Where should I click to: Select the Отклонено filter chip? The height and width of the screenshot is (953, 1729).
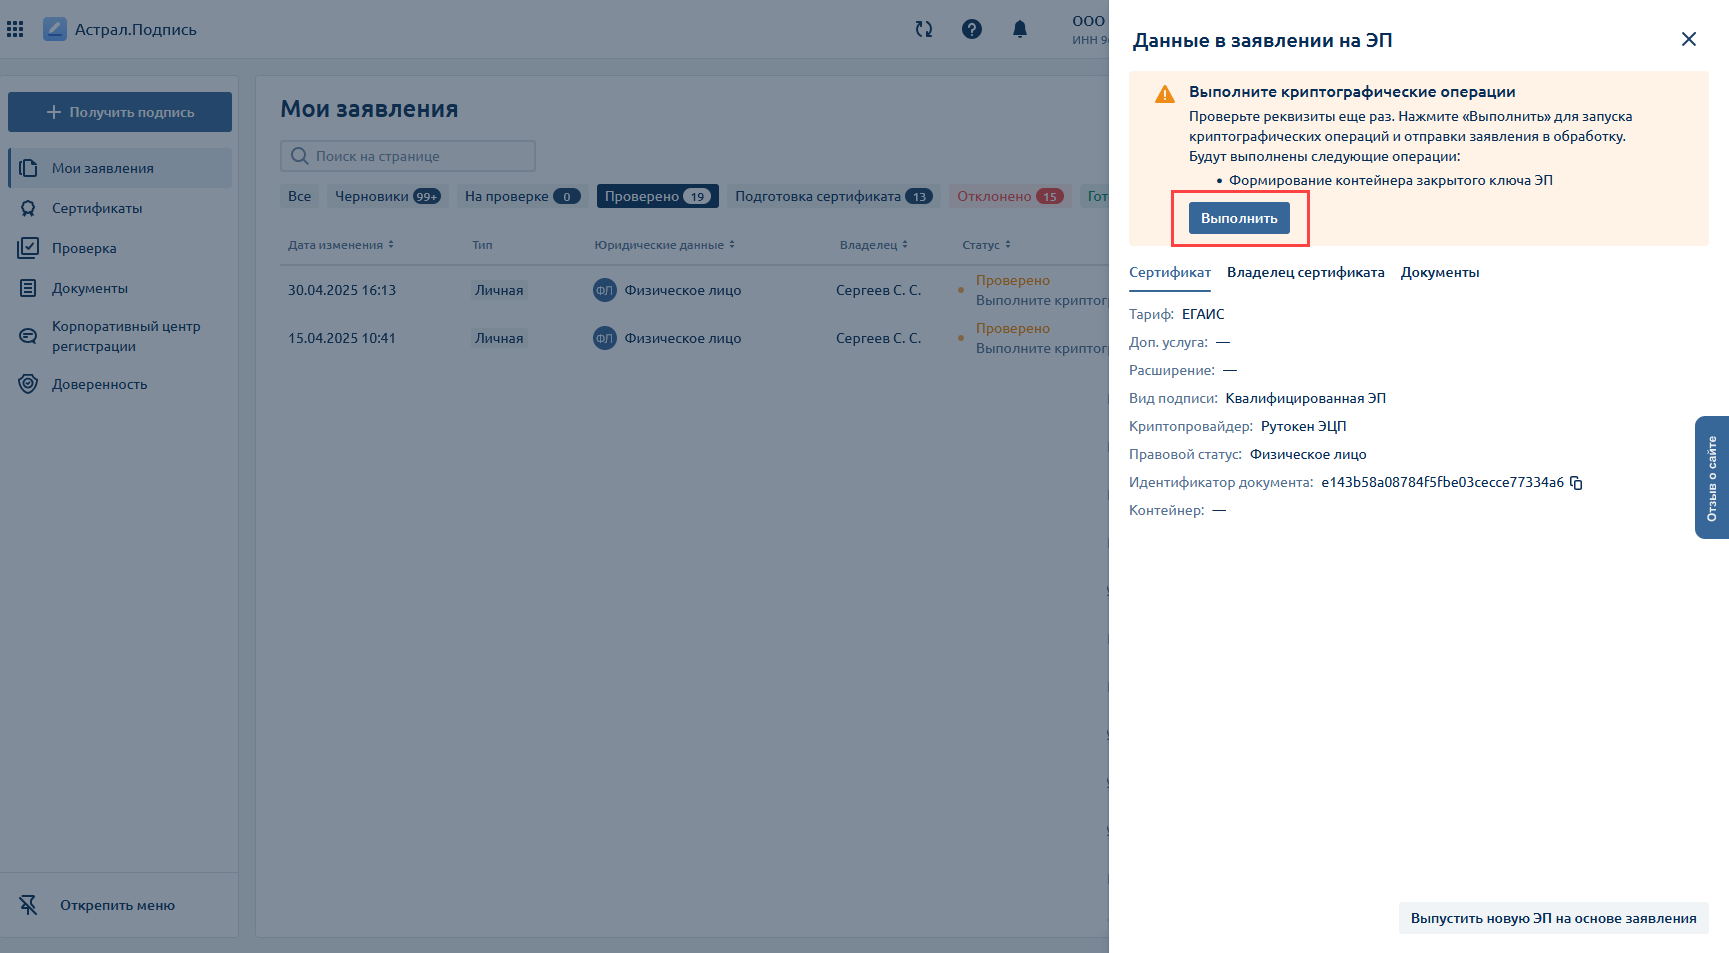click(x=1010, y=196)
